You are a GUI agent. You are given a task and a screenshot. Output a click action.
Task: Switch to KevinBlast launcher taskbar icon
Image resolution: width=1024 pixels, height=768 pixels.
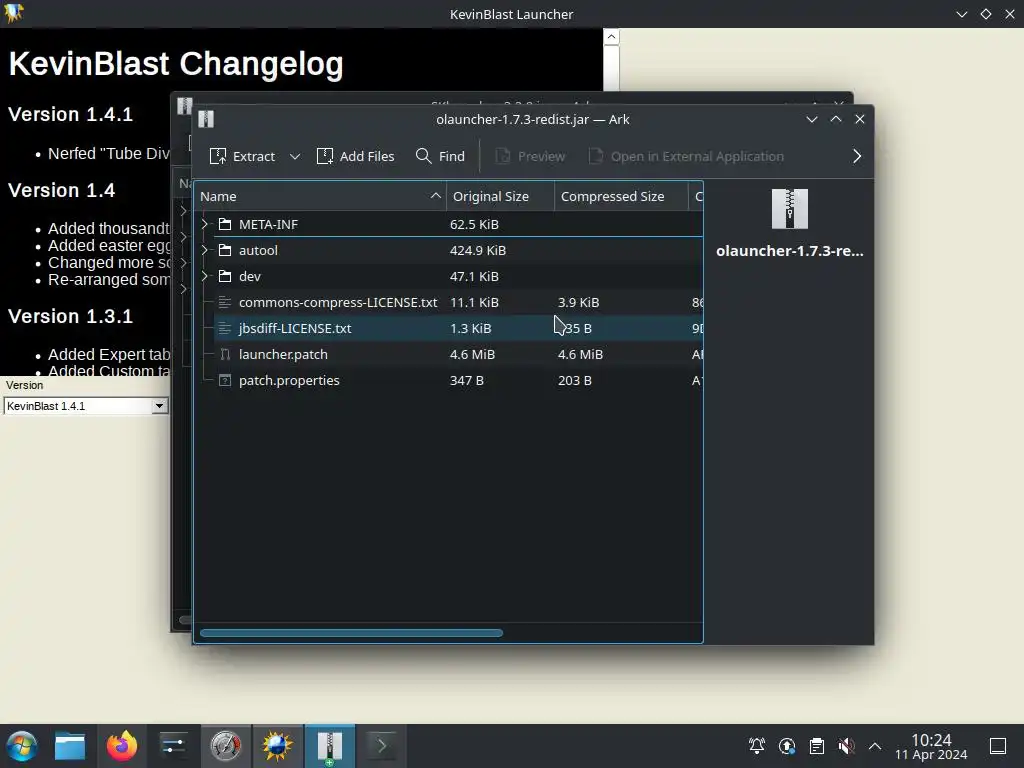point(278,746)
